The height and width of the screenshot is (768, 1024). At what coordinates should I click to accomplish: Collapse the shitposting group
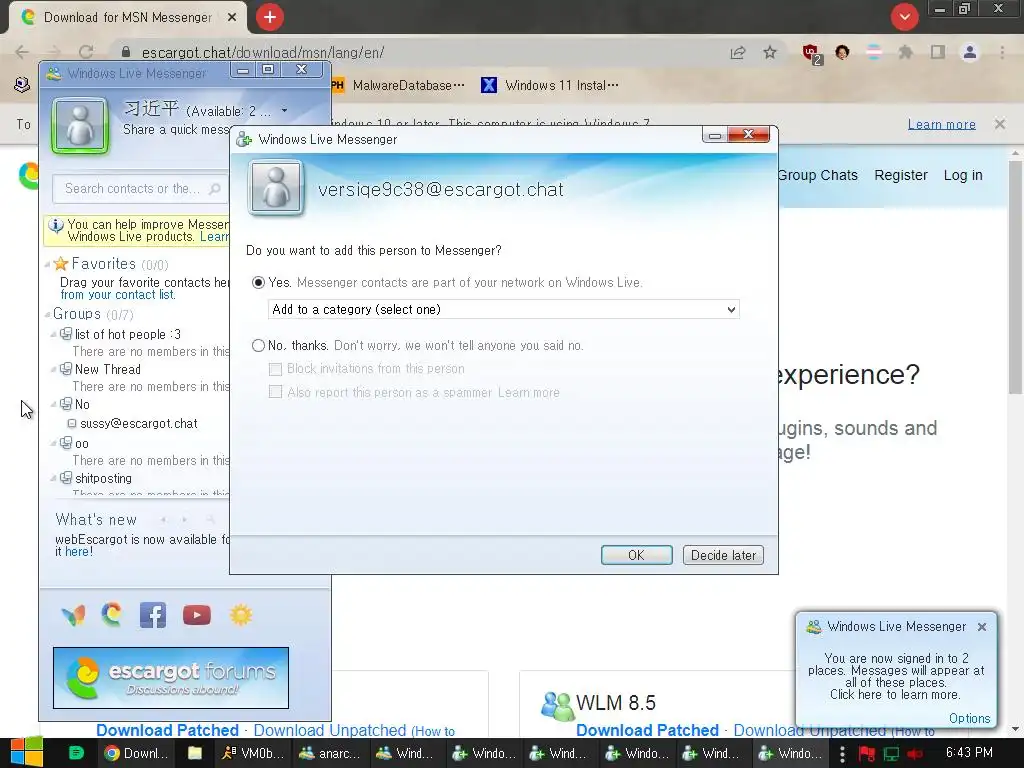click(54, 479)
